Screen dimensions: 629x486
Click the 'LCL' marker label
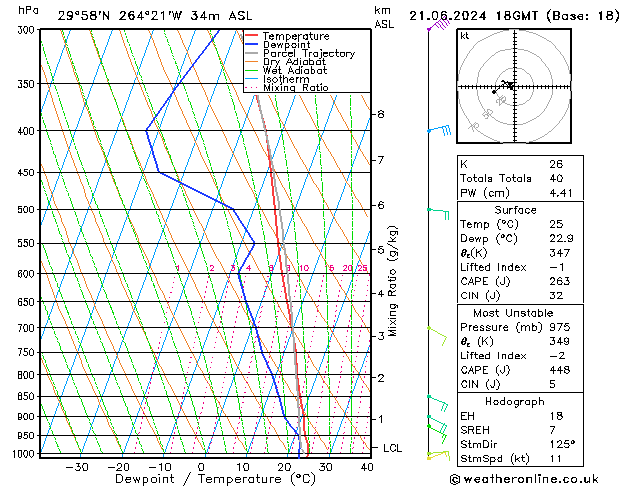click(392, 448)
